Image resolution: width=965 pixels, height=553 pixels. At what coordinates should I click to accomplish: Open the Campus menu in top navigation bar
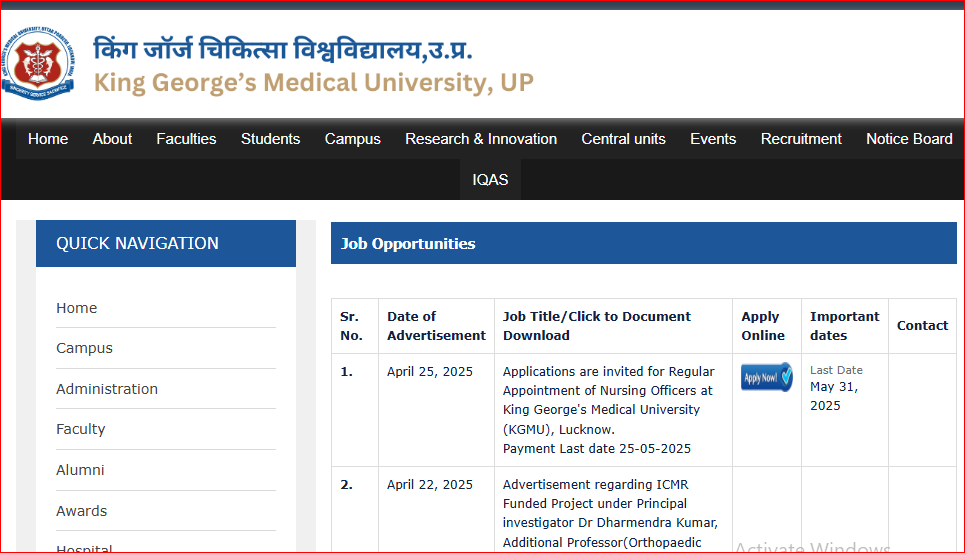pyautogui.click(x=353, y=139)
